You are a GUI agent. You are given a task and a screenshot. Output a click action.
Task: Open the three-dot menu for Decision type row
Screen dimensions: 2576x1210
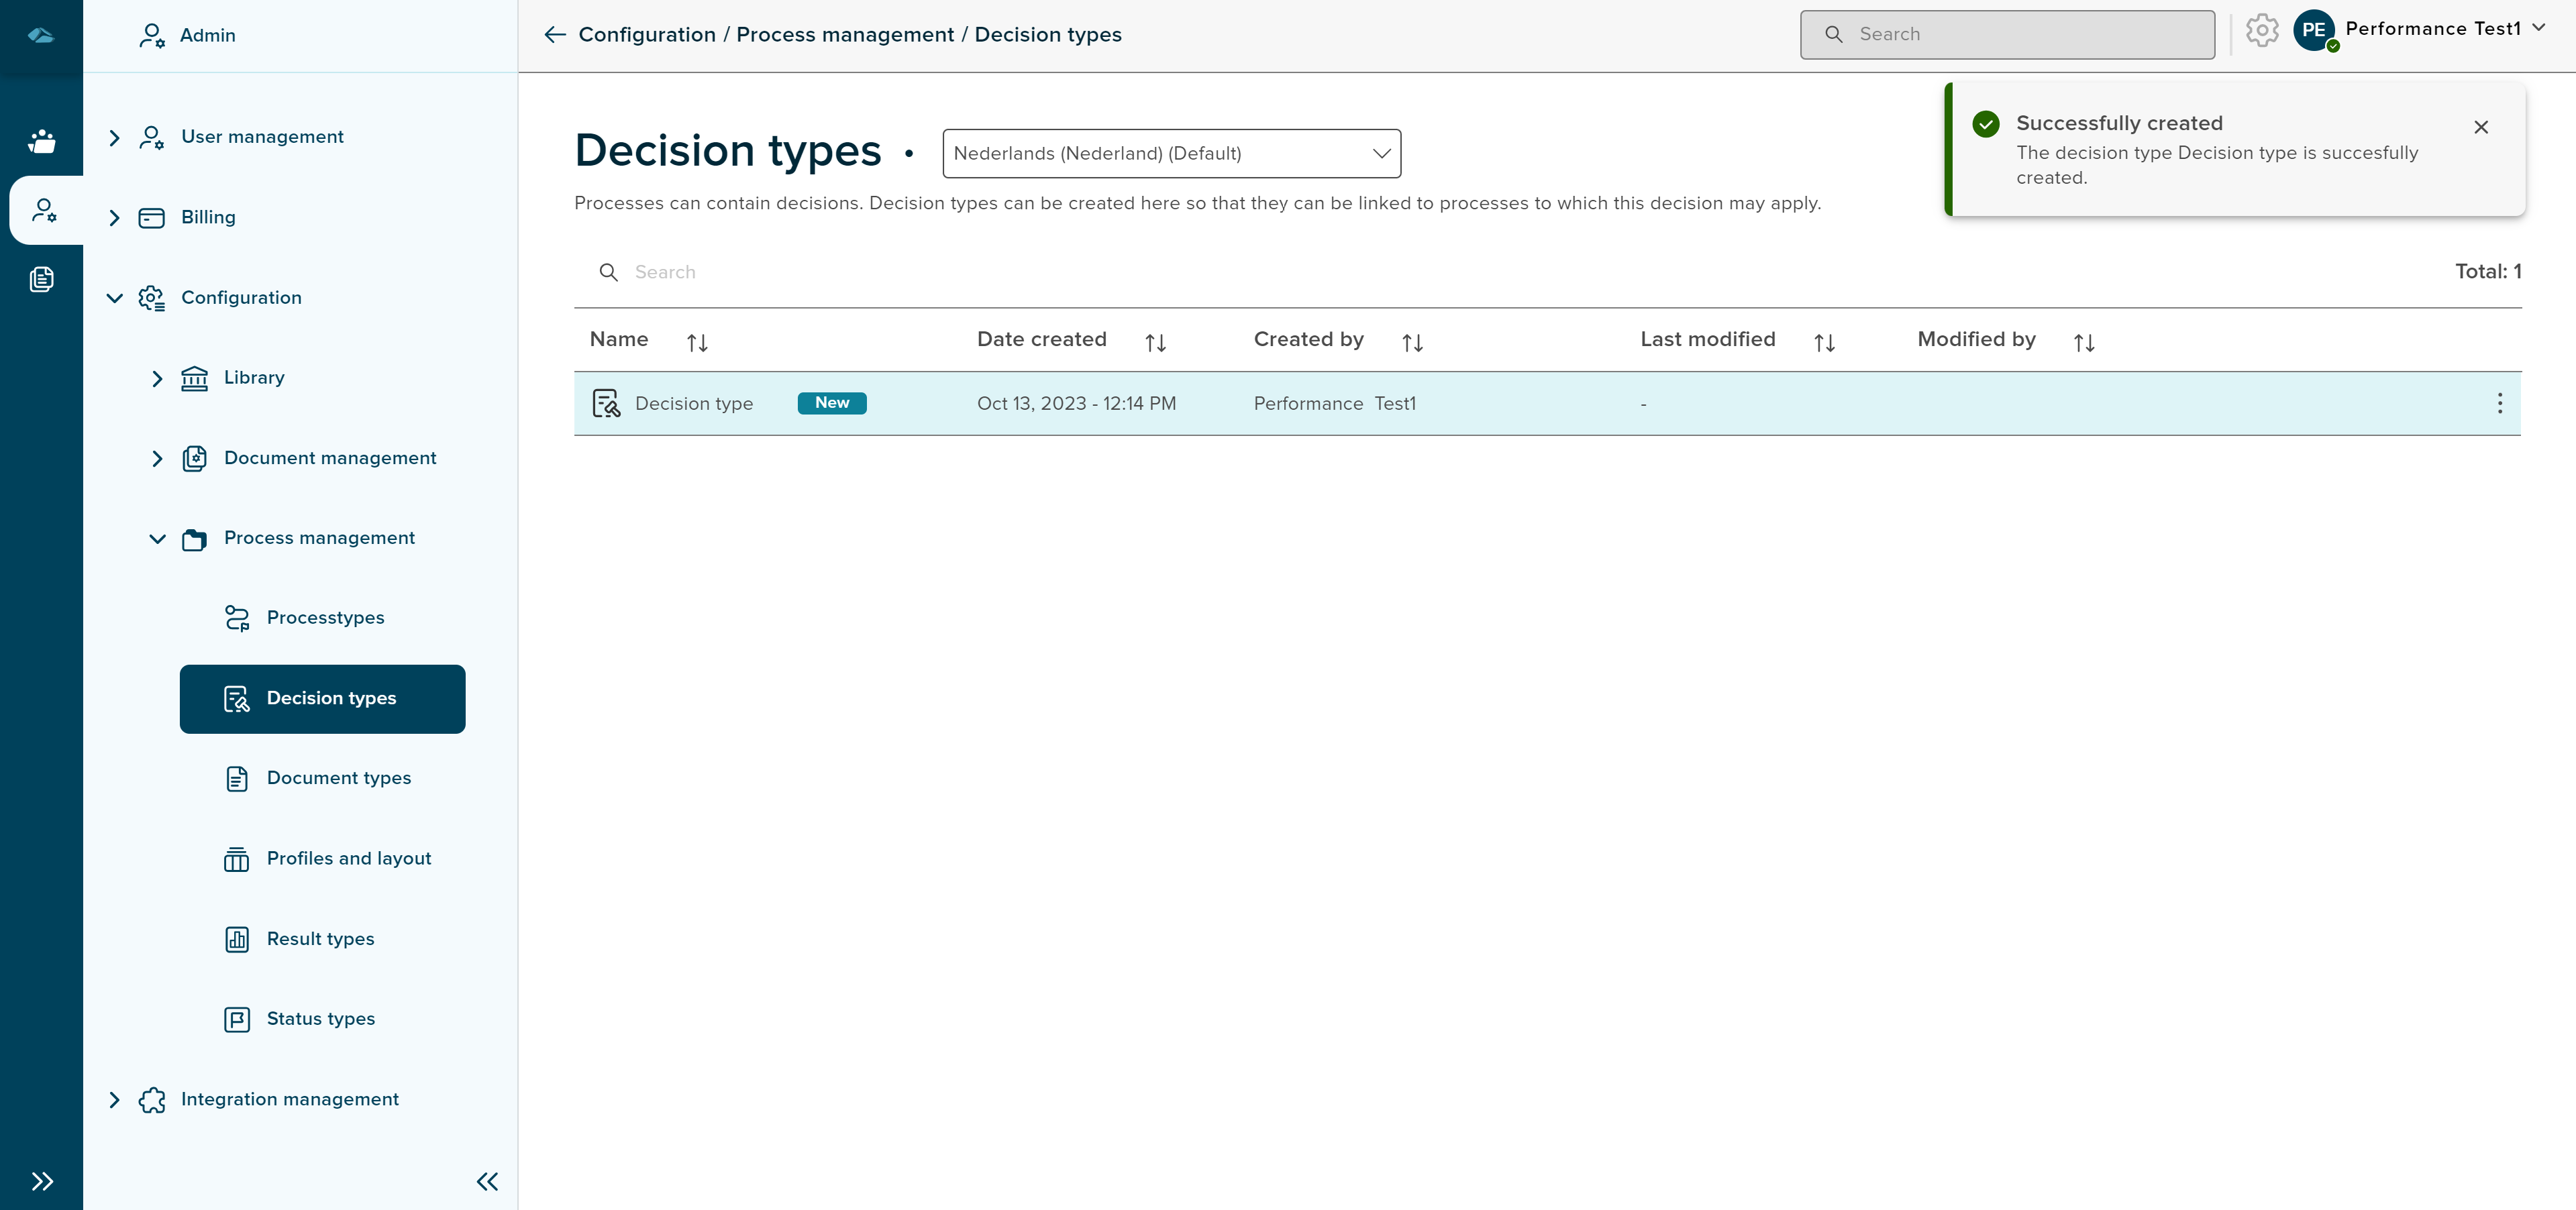(2499, 403)
